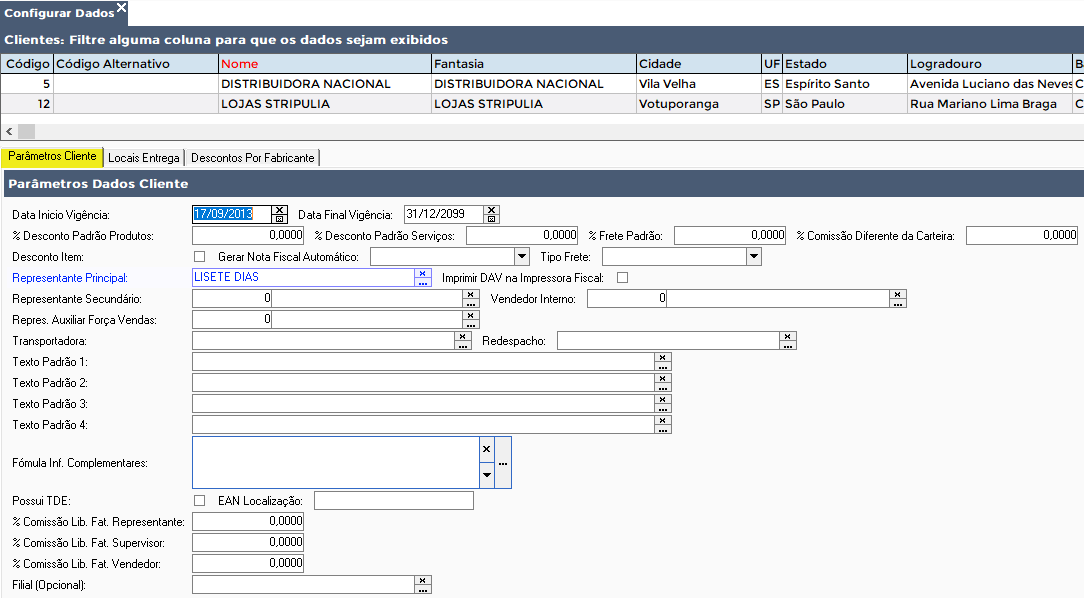Clear the Texto Padrão 2 field
The width and height of the screenshot is (1084, 598).
coord(662,377)
